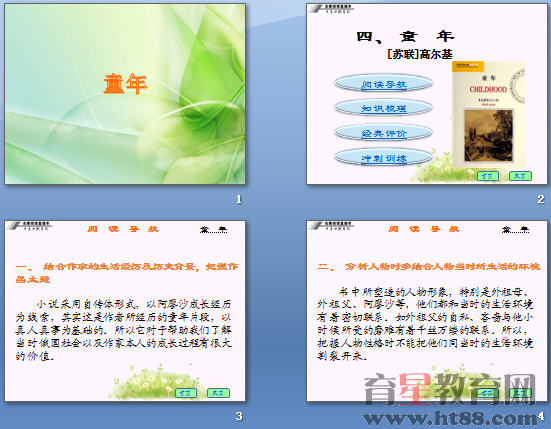The width and height of the screenshot is (551, 429).
Task: Click the 阅读导航 oval button
Action: (383, 84)
